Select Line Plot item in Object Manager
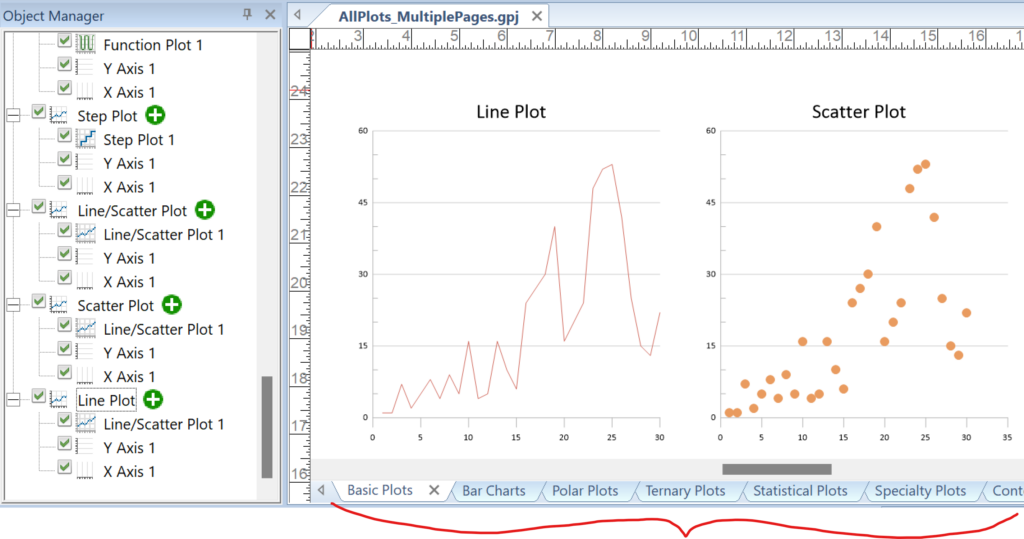Image resolution: width=1024 pixels, height=539 pixels. point(106,400)
